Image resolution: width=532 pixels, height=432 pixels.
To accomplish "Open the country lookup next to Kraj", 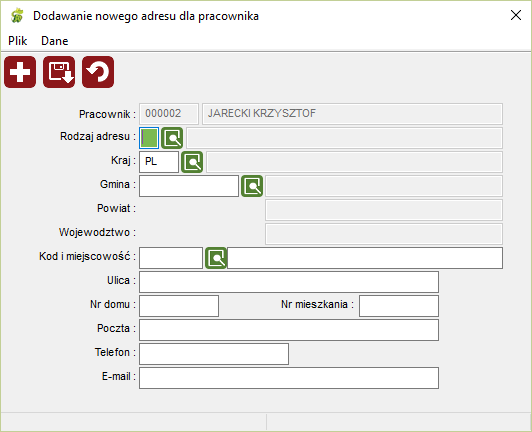I will (192, 162).
